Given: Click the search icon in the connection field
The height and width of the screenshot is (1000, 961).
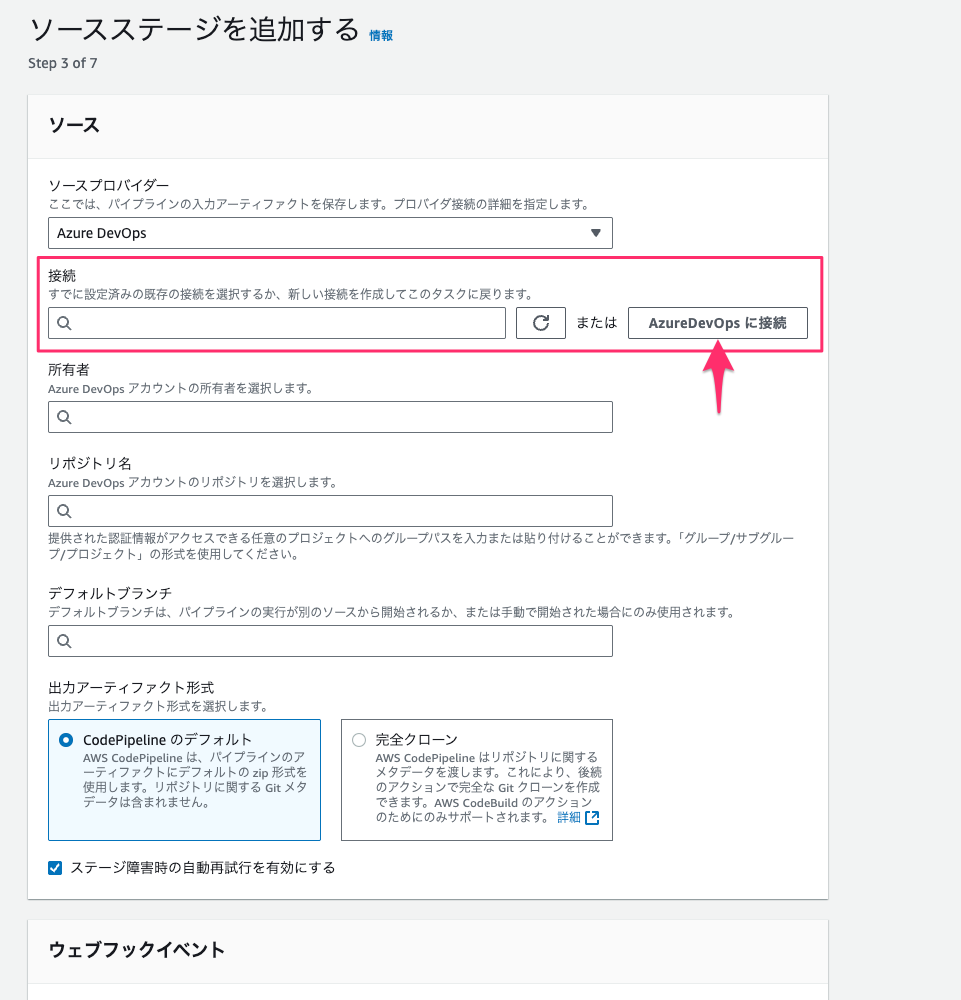Looking at the screenshot, I should point(64,323).
